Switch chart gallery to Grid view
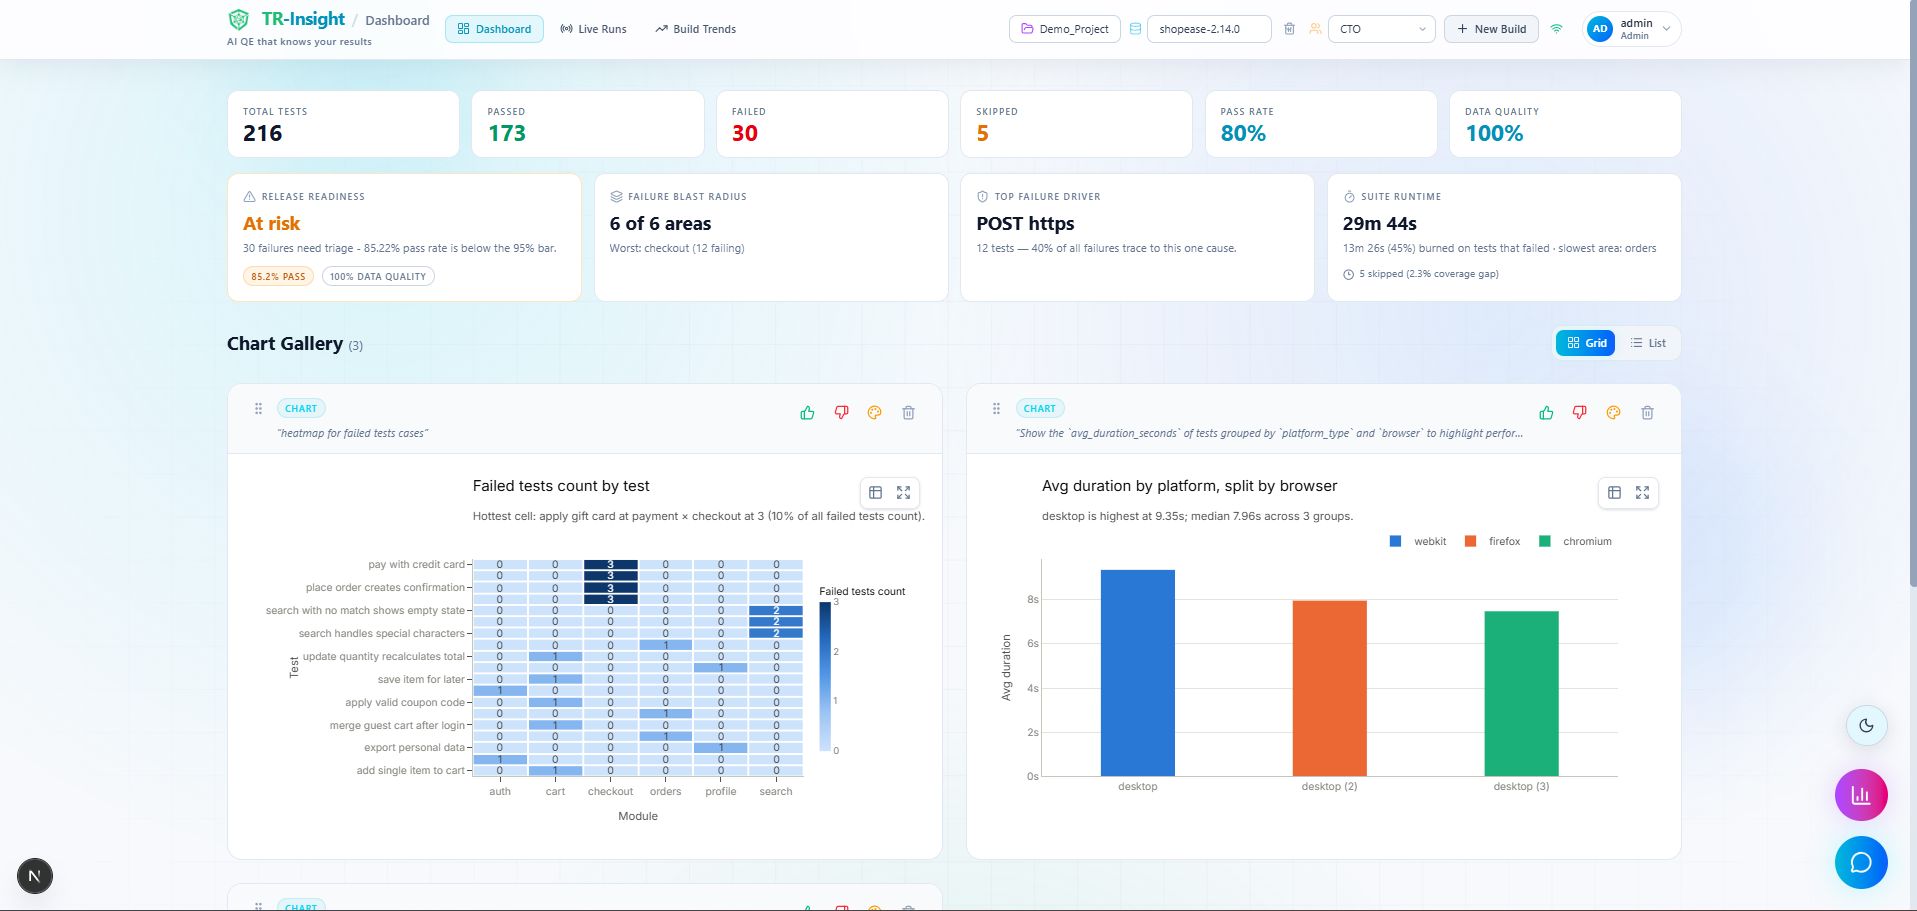 click(1586, 343)
